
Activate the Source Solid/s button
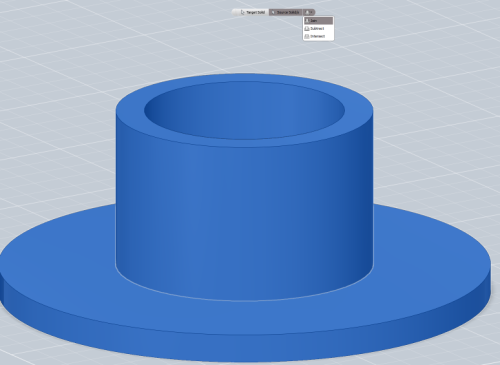285,12
